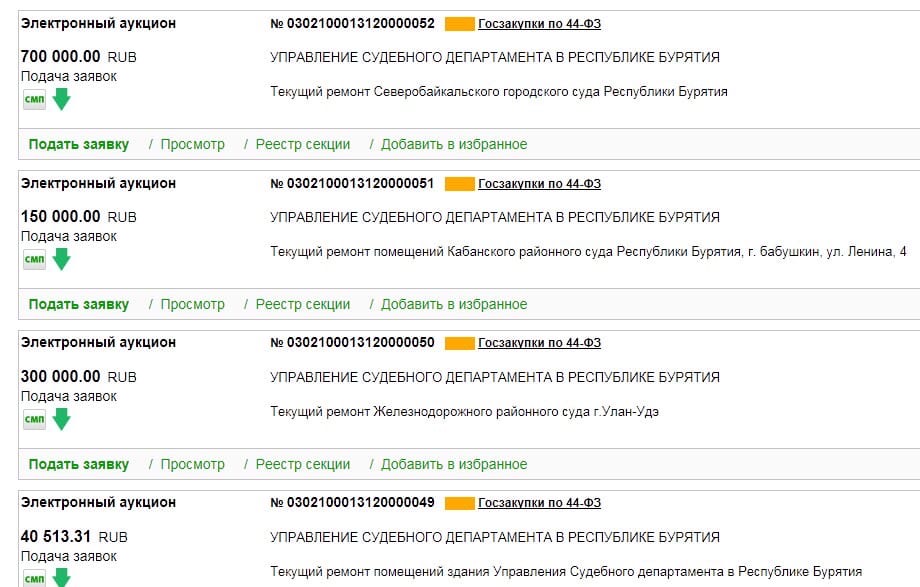Open Реестр секции for the 150 000.00 auction
Viewport: 920px width, 587px height.
[303, 304]
